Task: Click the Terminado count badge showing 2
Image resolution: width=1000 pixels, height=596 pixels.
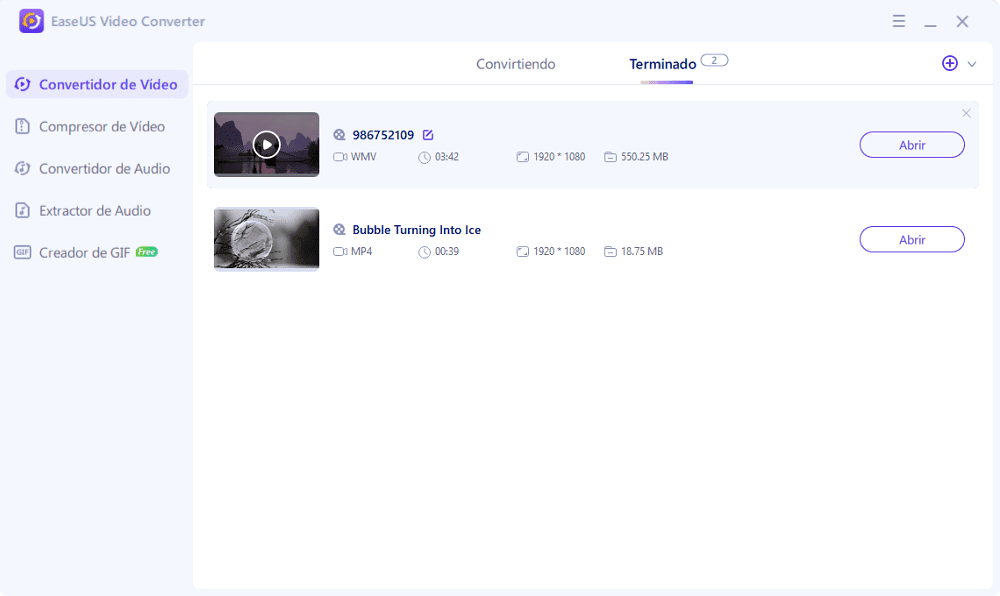Action: [x=714, y=60]
